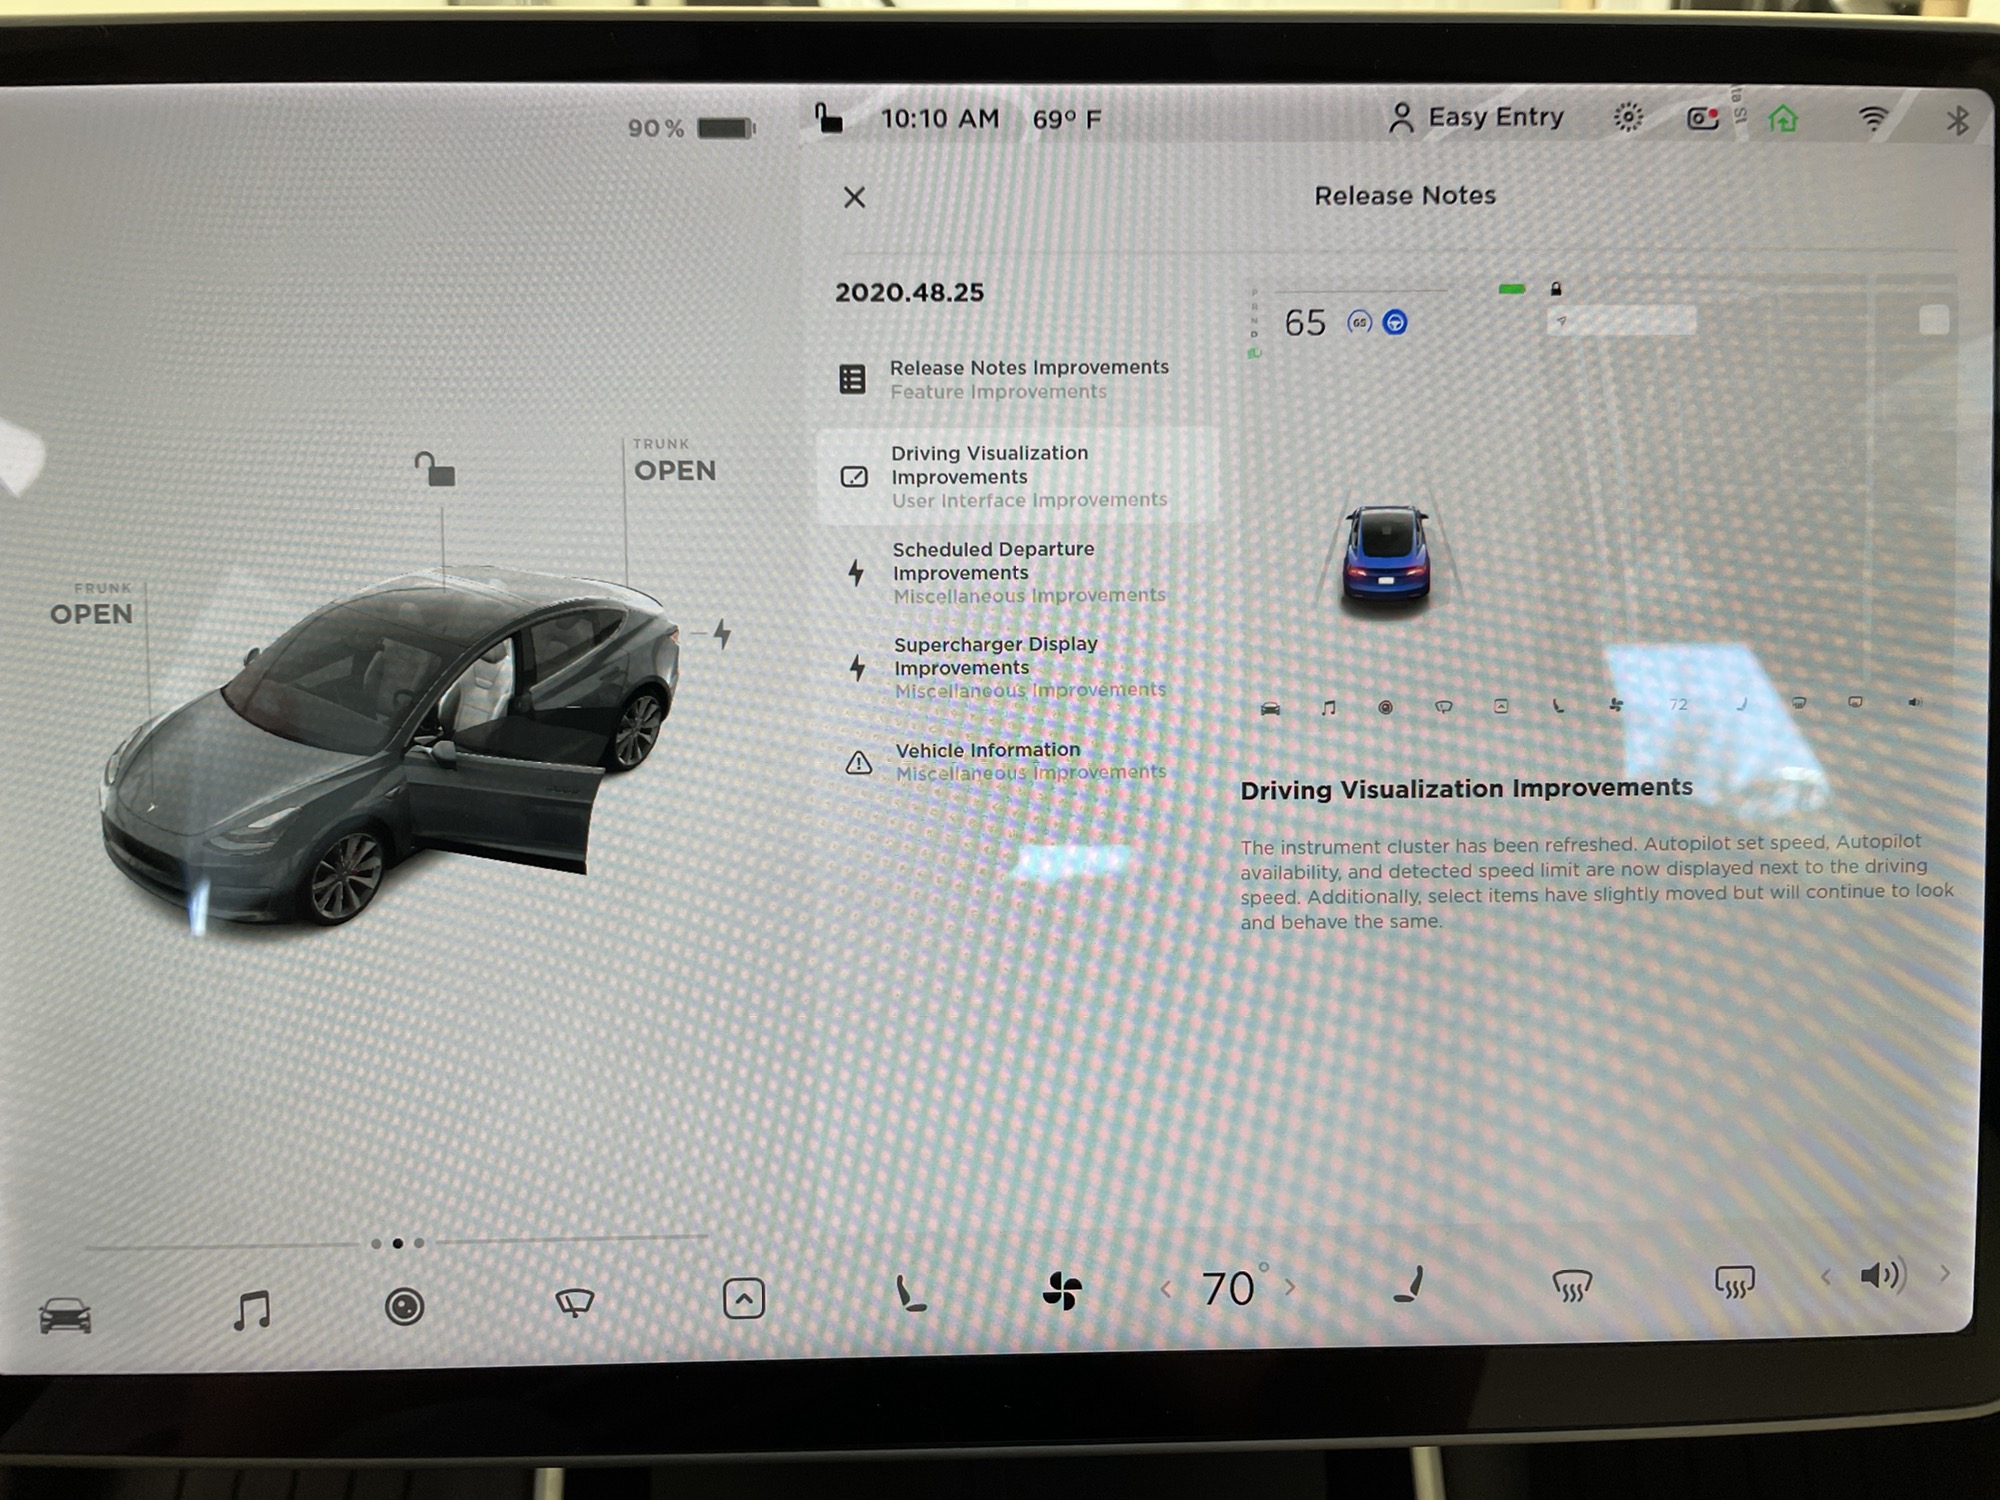Open the music player icon in the bottom bar
This screenshot has width=2000, height=1500.
[251, 1309]
